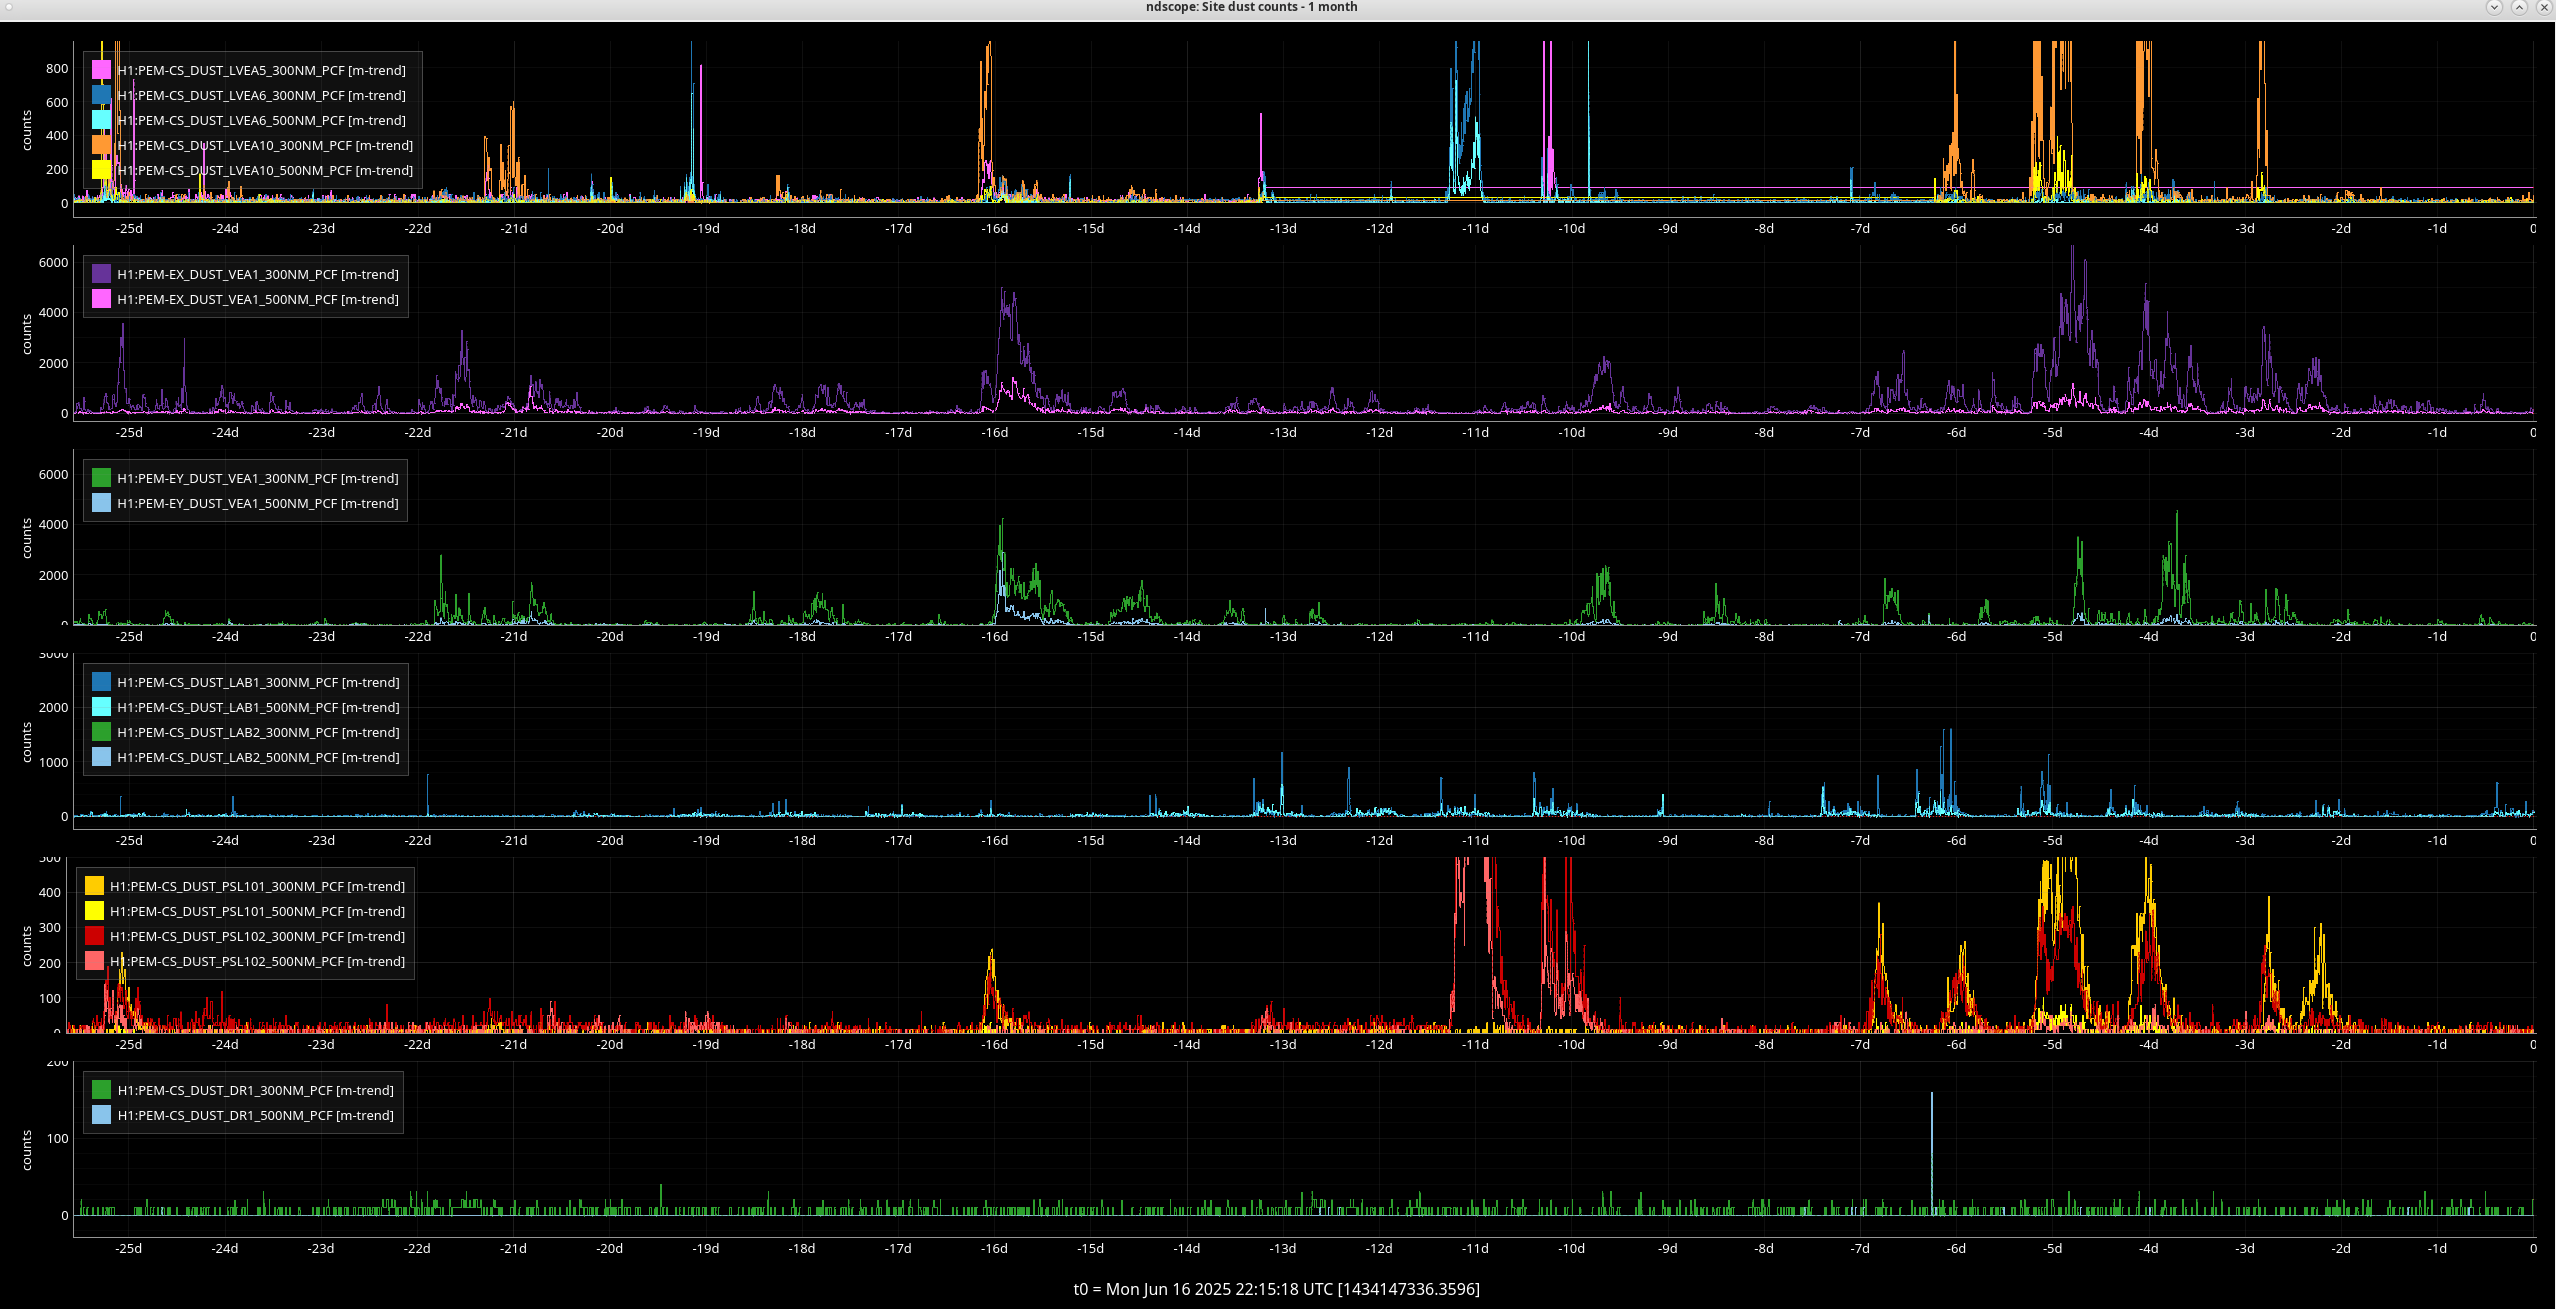Click the counts axis label of the EY_DUST plot
This screenshot has width=2556, height=1309.
click(27, 539)
